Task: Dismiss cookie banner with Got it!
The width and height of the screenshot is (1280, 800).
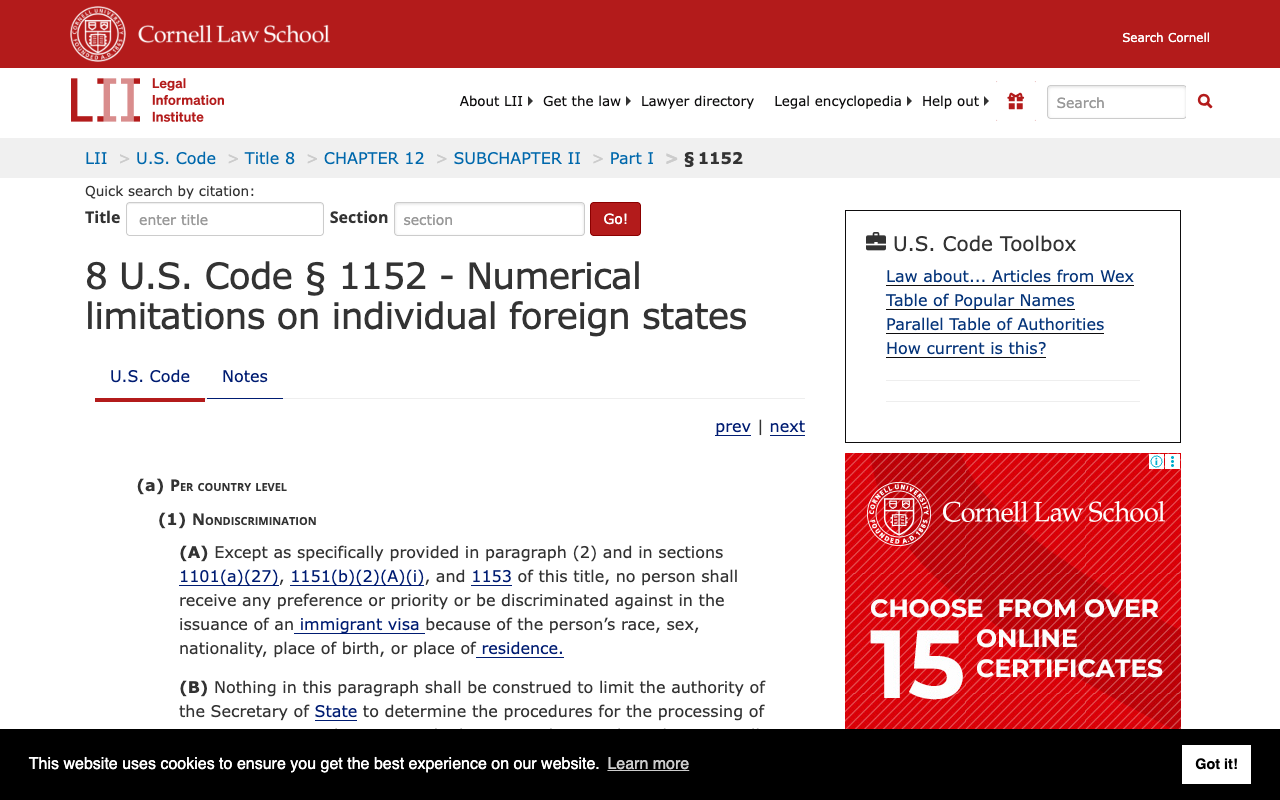Action: tap(1216, 764)
